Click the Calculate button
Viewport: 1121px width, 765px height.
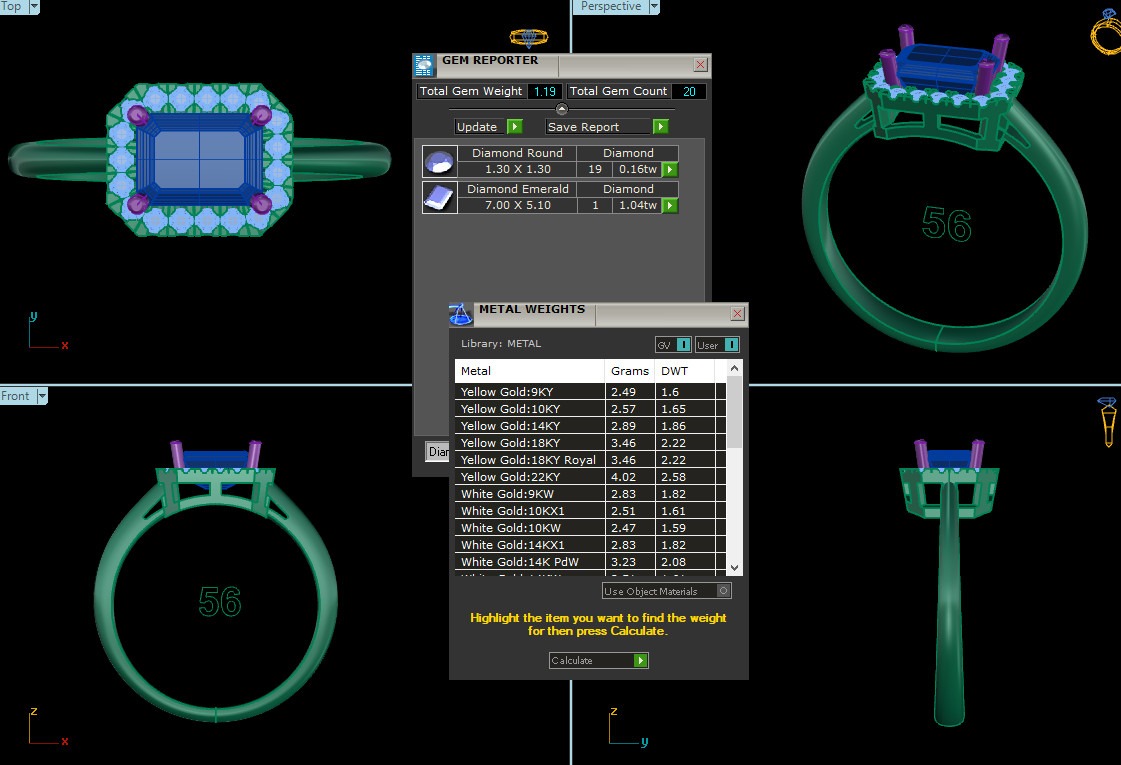point(598,661)
